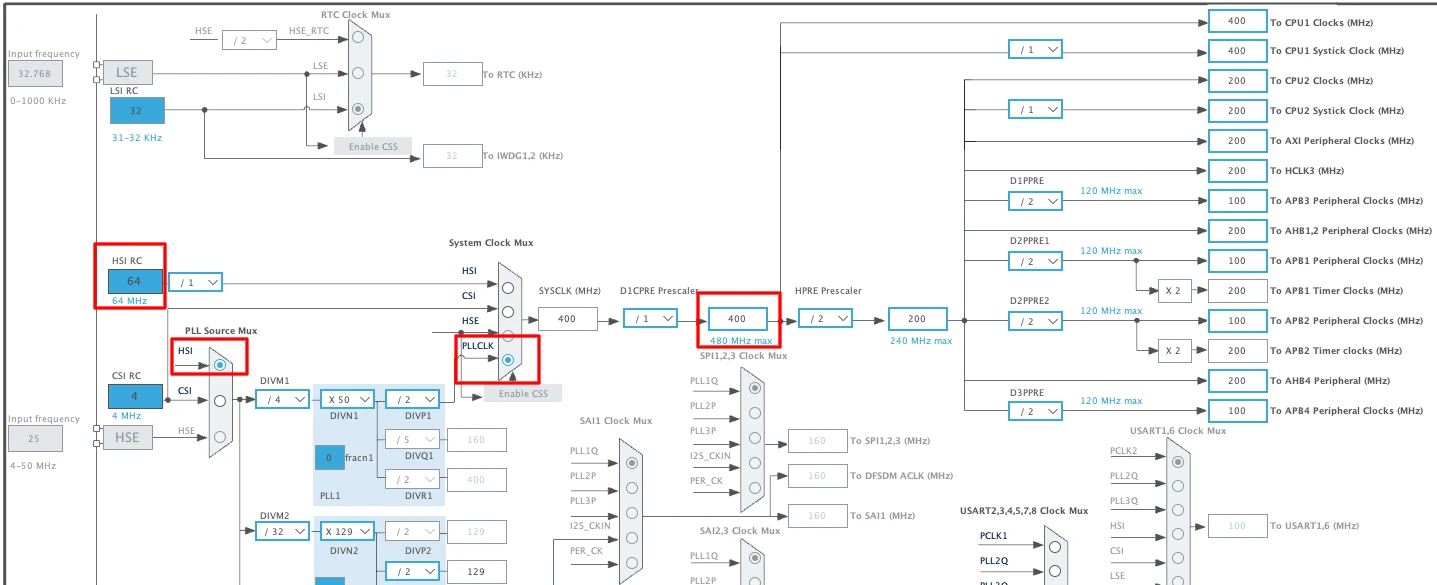Select I2S_CKIN in SPI1,2,3 Clock Mux
The height and width of the screenshot is (585, 1437).
(x=754, y=462)
